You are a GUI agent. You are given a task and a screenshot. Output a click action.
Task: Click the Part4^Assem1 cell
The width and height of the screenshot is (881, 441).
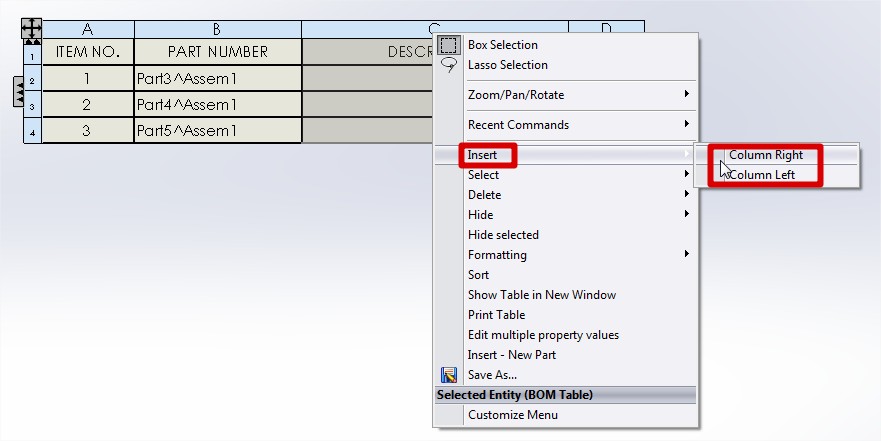(x=217, y=105)
